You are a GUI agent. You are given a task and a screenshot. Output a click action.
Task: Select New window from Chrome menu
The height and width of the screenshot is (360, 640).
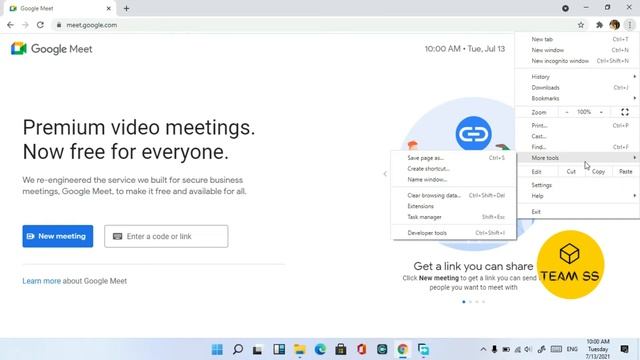click(x=578, y=50)
